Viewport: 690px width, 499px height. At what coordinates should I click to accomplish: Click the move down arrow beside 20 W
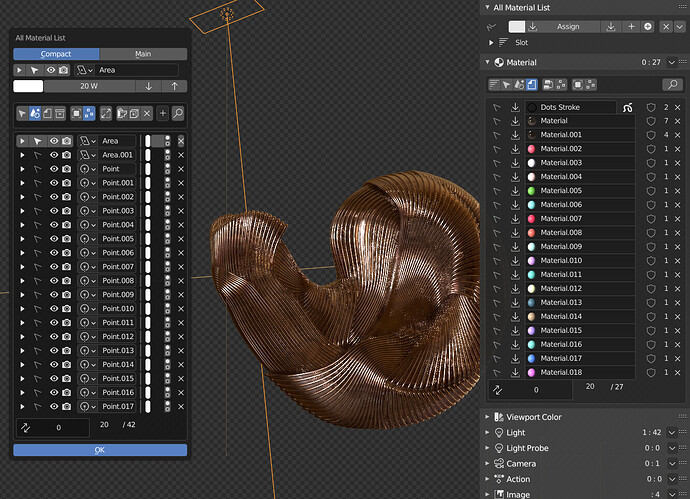tap(148, 86)
